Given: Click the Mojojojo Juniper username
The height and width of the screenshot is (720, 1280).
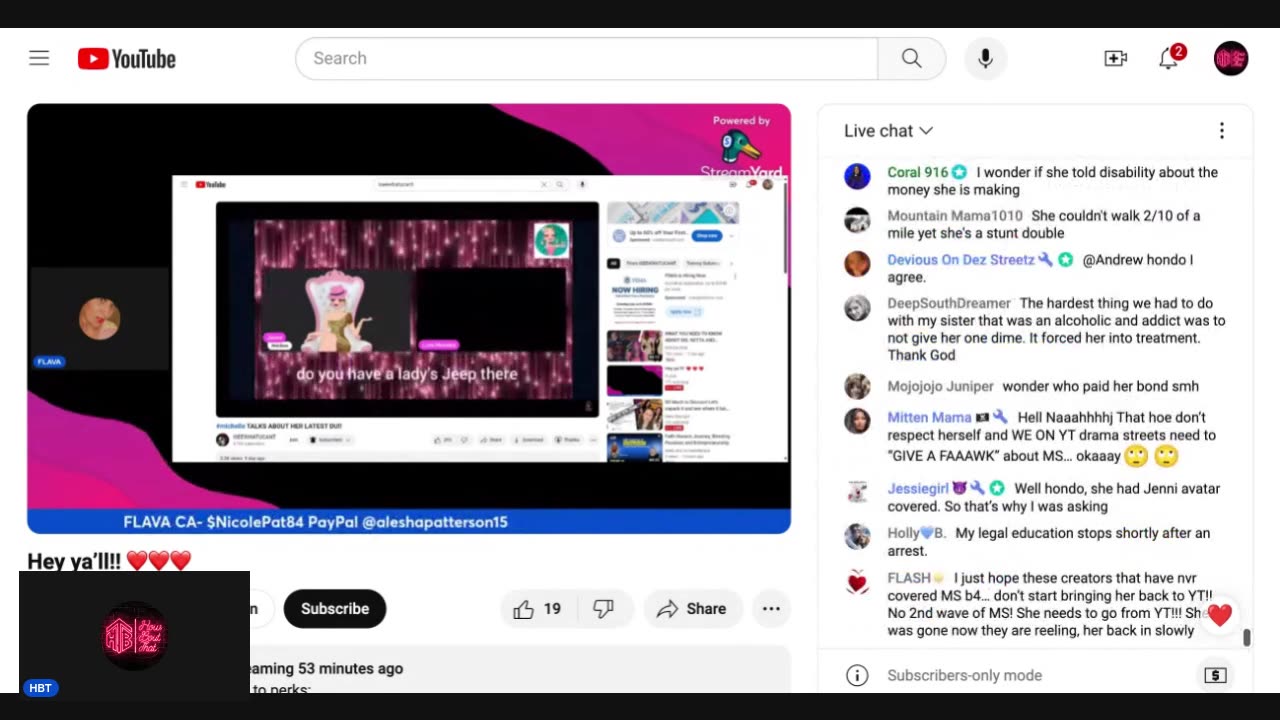Looking at the screenshot, I should click(940, 386).
